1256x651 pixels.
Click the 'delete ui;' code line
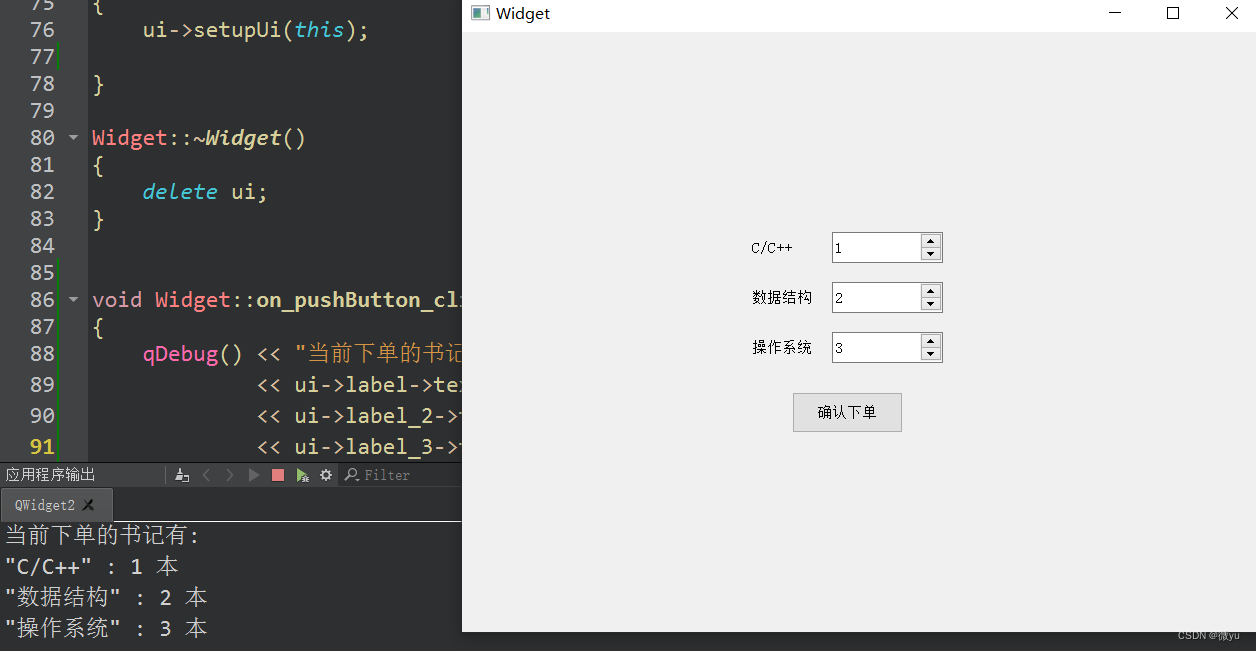(x=205, y=191)
